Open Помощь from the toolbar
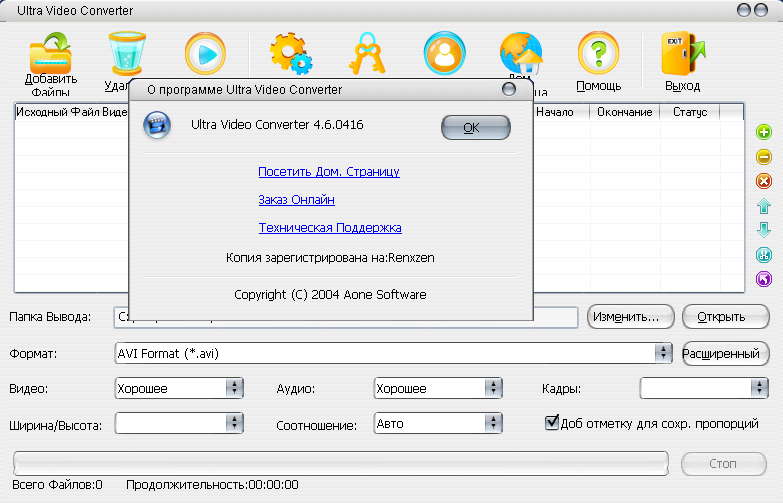Image resolution: width=783 pixels, height=503 pixels. coord(598,58)
